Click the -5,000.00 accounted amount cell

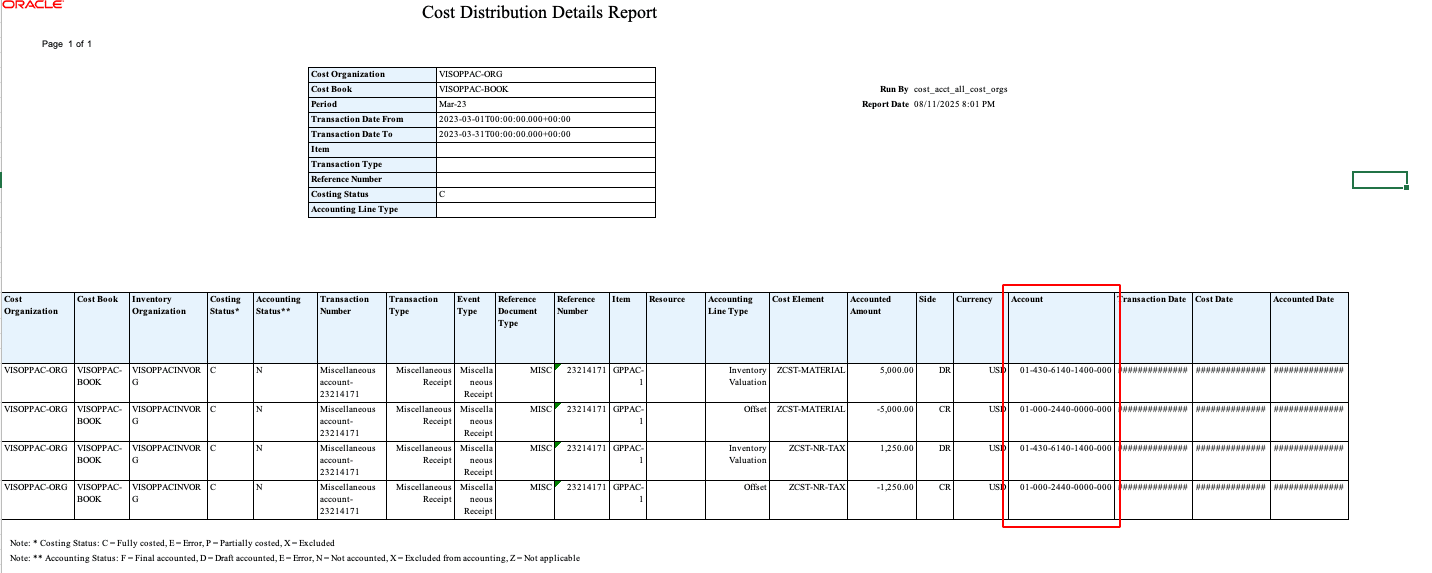[882, 421]
